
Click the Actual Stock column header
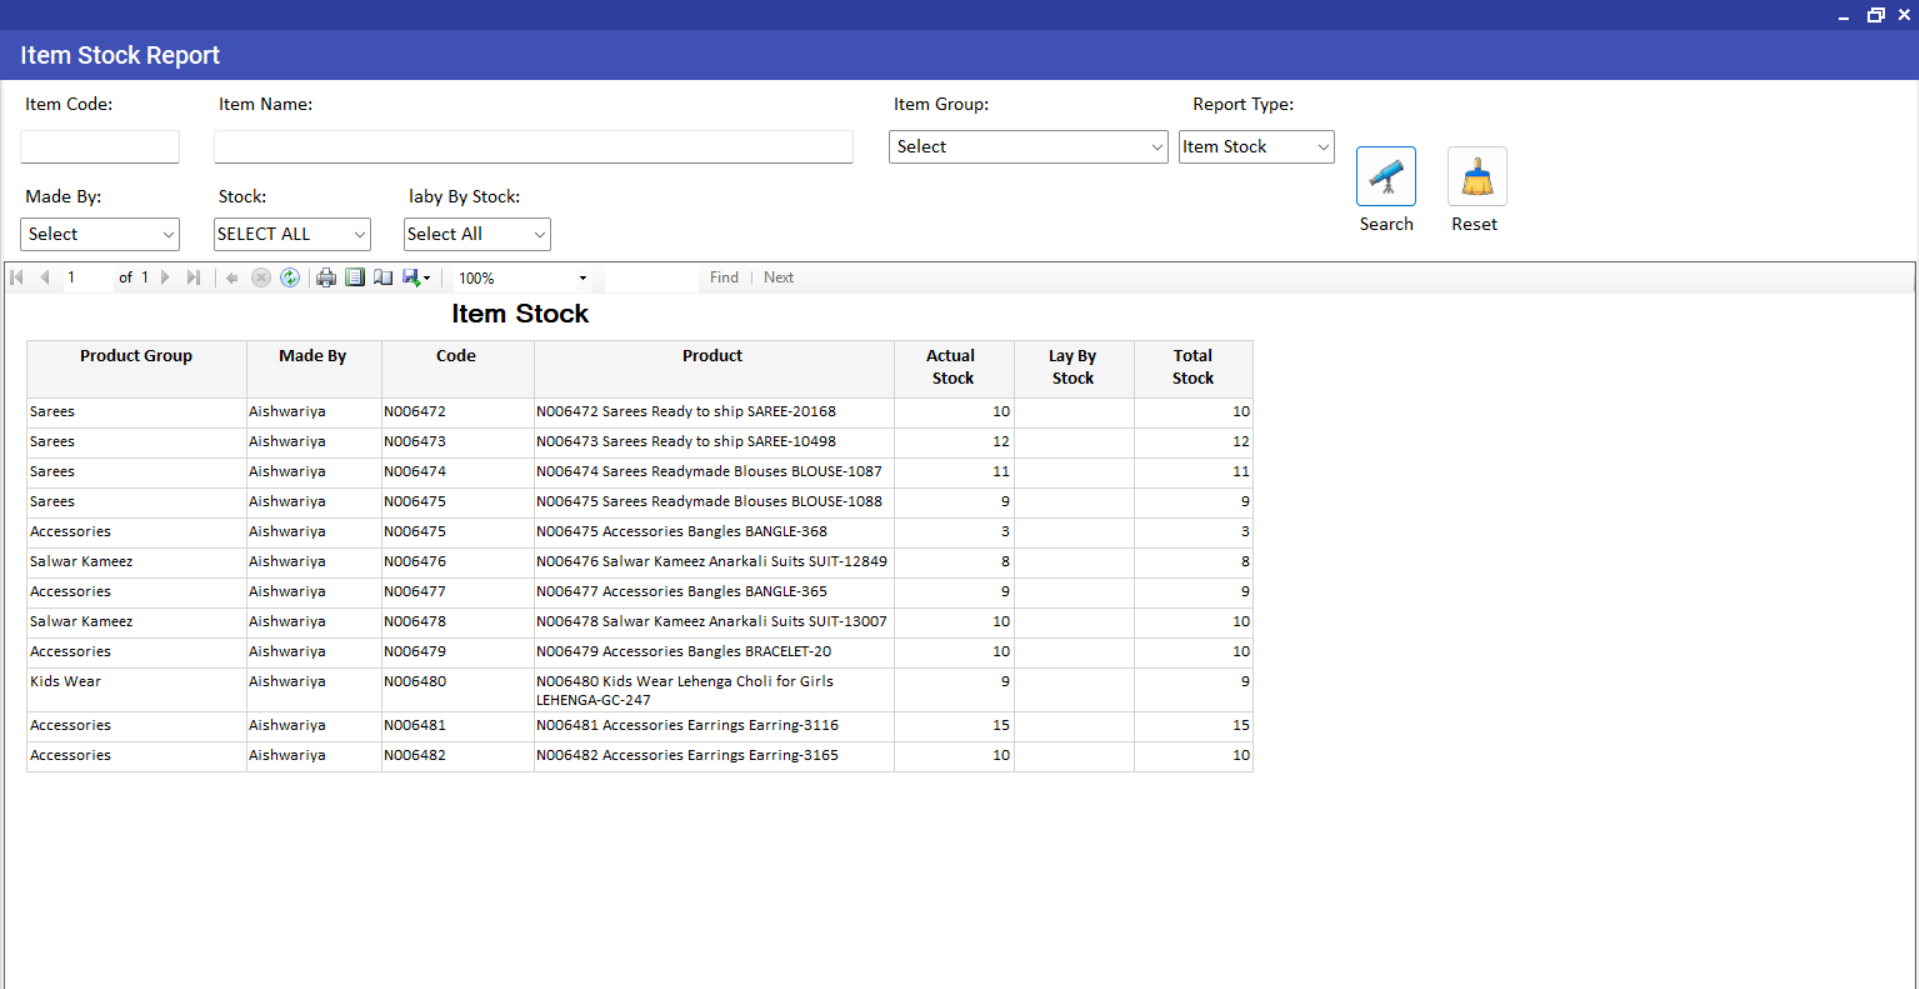coord(952,367)
